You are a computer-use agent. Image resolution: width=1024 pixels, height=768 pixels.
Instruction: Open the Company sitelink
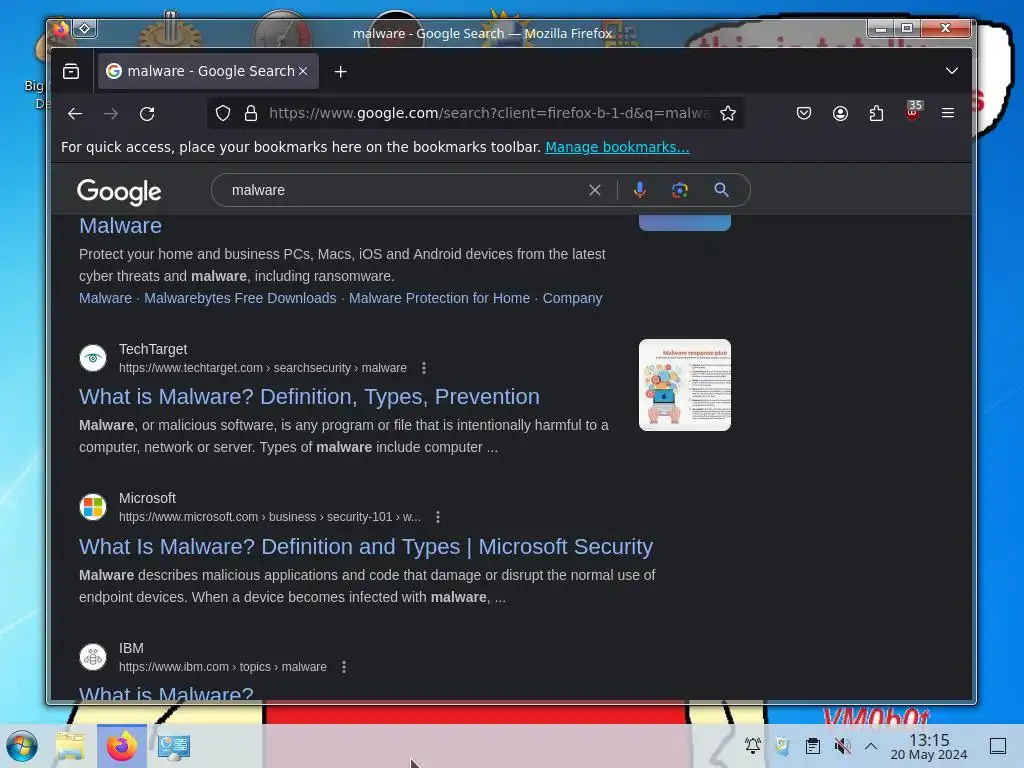point(572,298)
